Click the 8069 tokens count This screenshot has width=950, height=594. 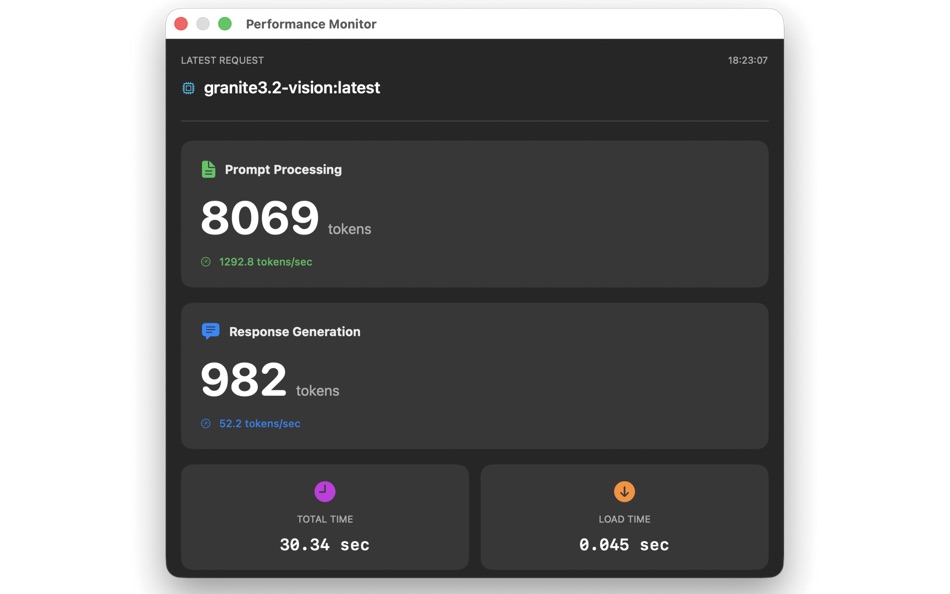(x=259, y=218)
